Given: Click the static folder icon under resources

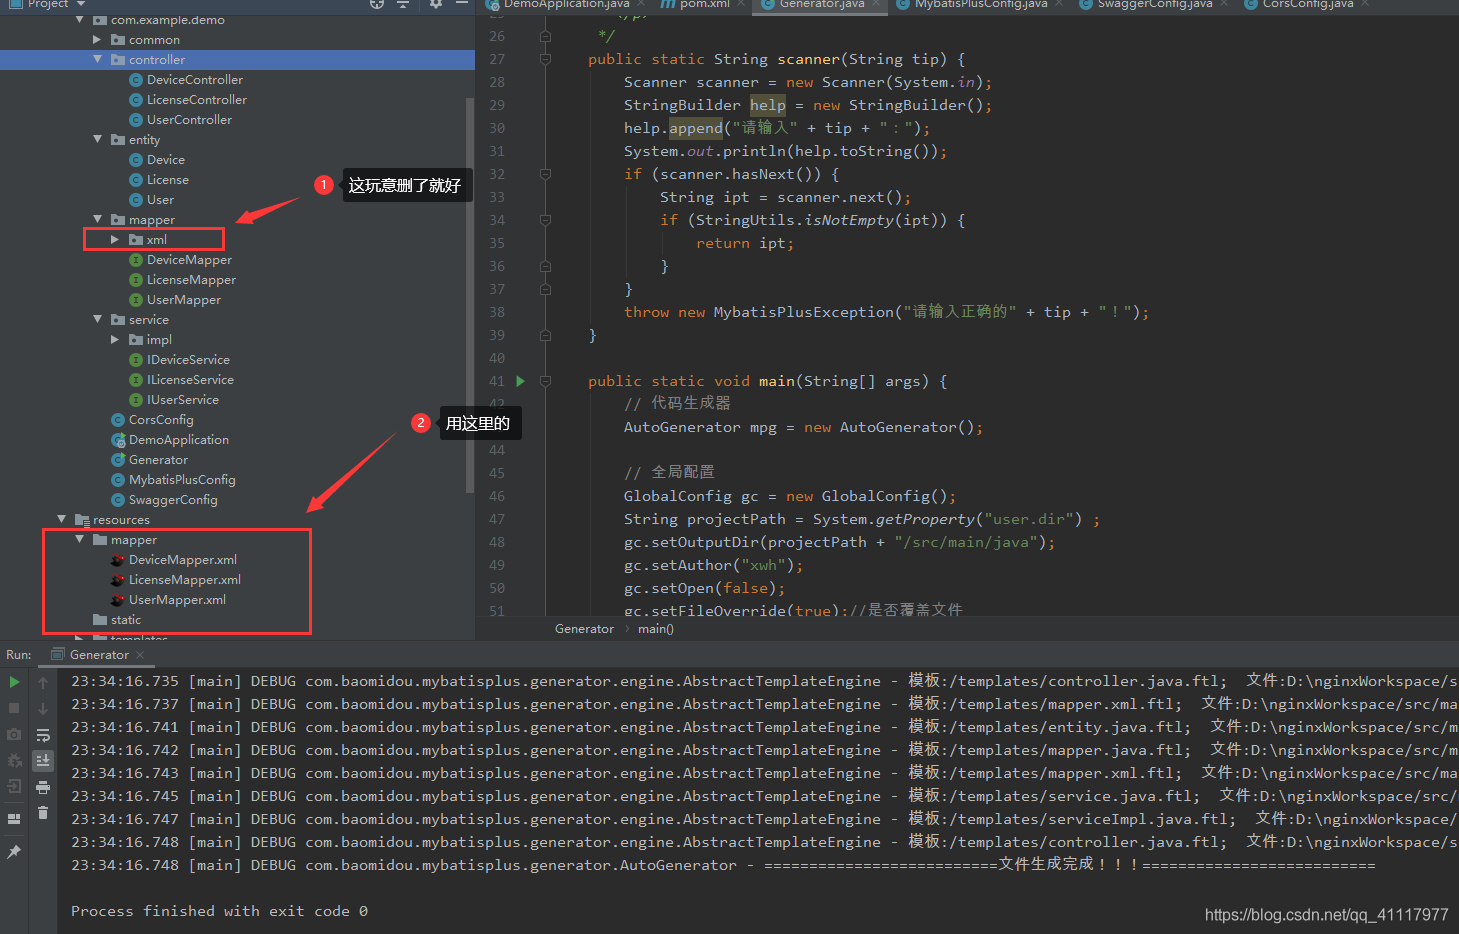Looking at the screenshot, I should coord(100,620).
